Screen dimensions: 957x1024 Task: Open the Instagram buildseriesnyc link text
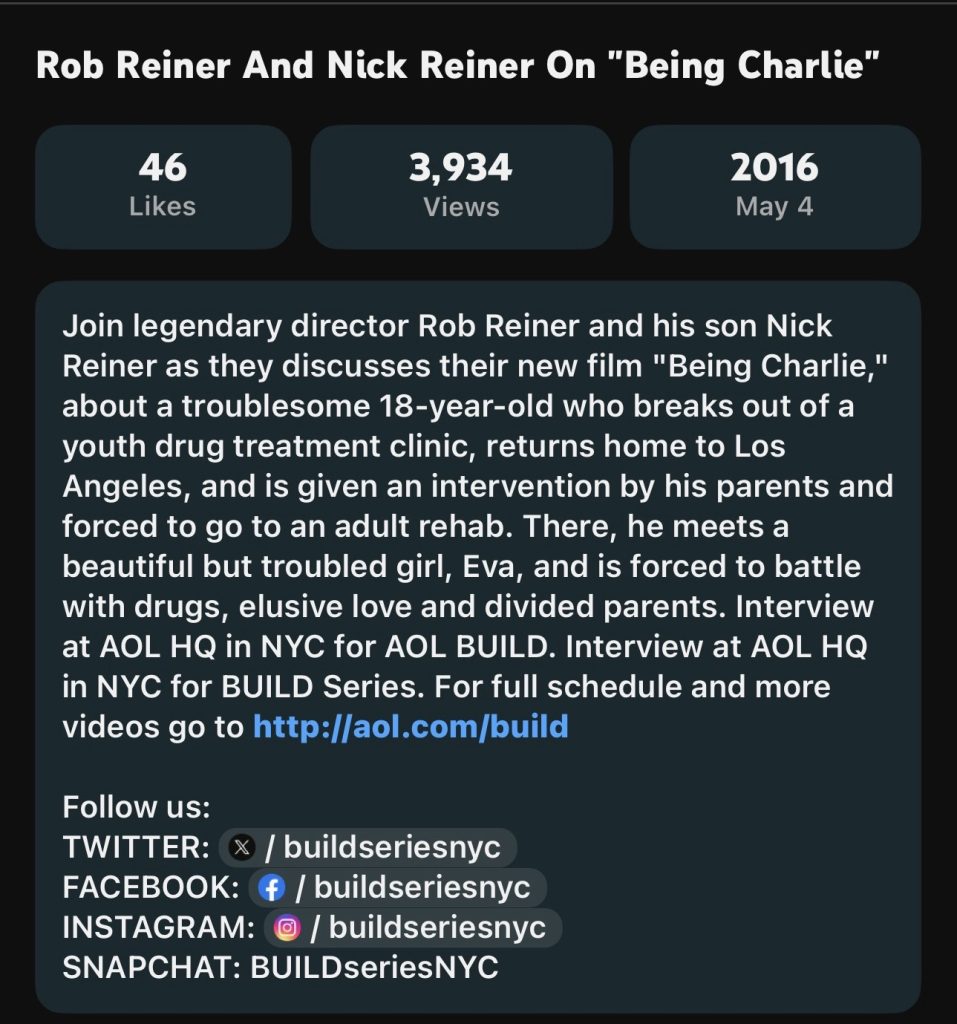pyautogui.click(x=437, y=928)
